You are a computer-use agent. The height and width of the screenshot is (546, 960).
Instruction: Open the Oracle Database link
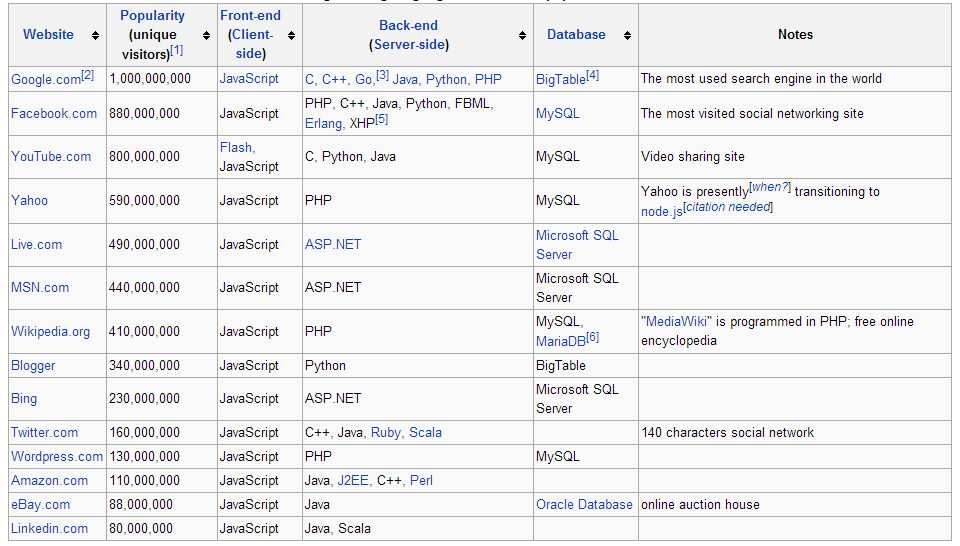coord(584,505)
